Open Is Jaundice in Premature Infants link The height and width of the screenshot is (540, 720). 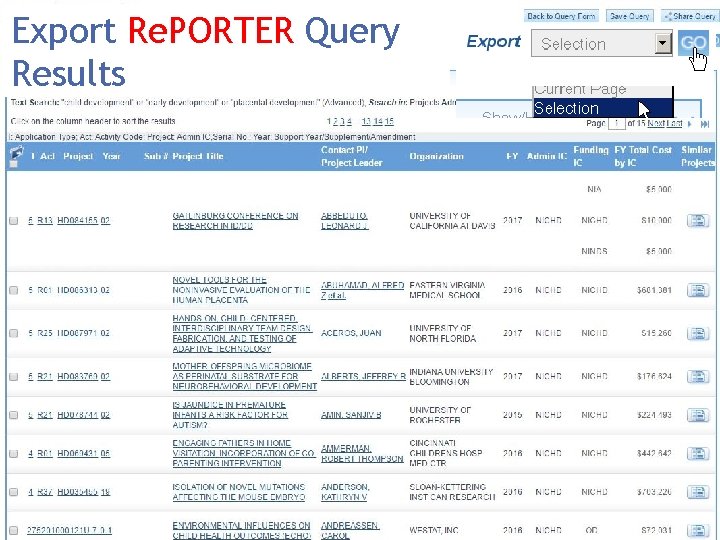pyautogui.click(x=230, y=415)
